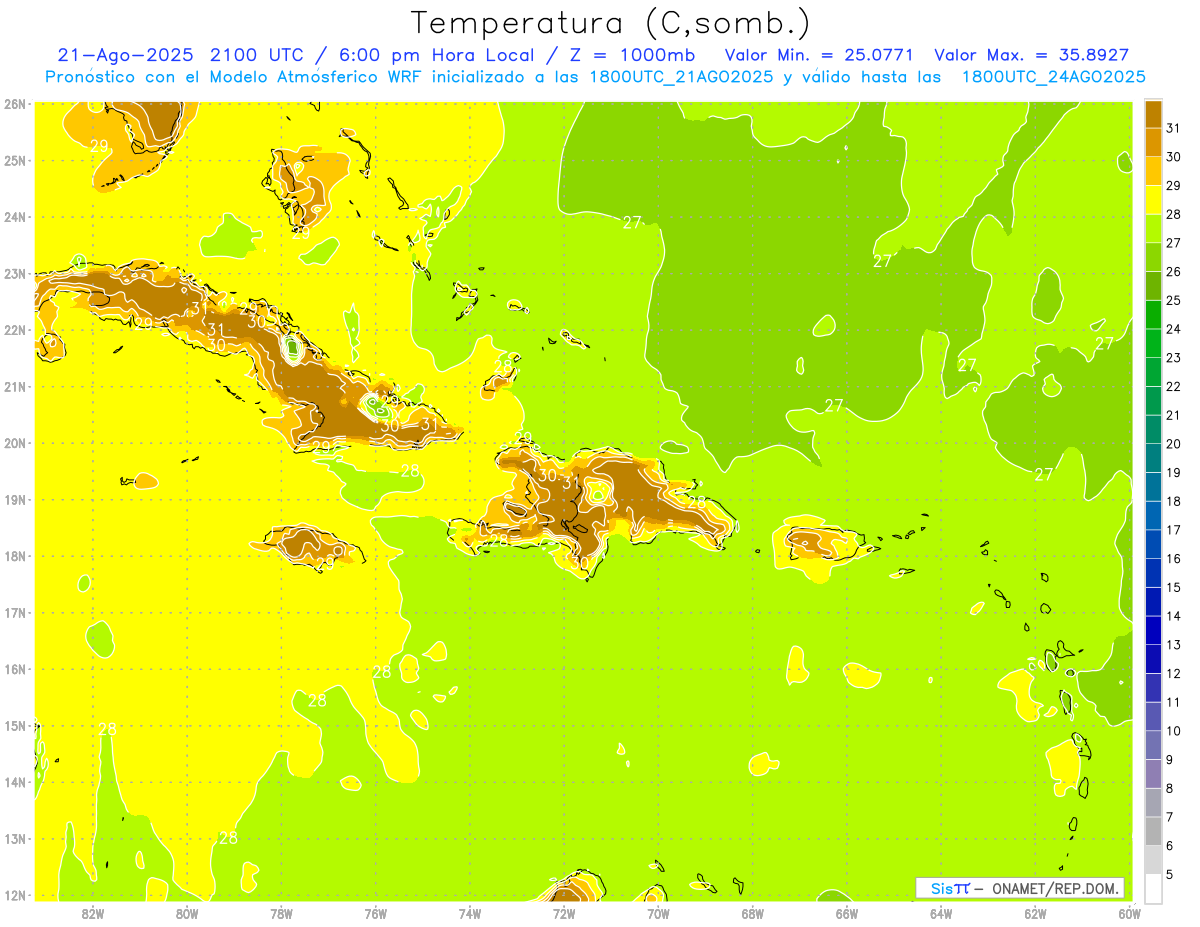
Task: Click the '18N' latitude axis label
Action: 15,556
